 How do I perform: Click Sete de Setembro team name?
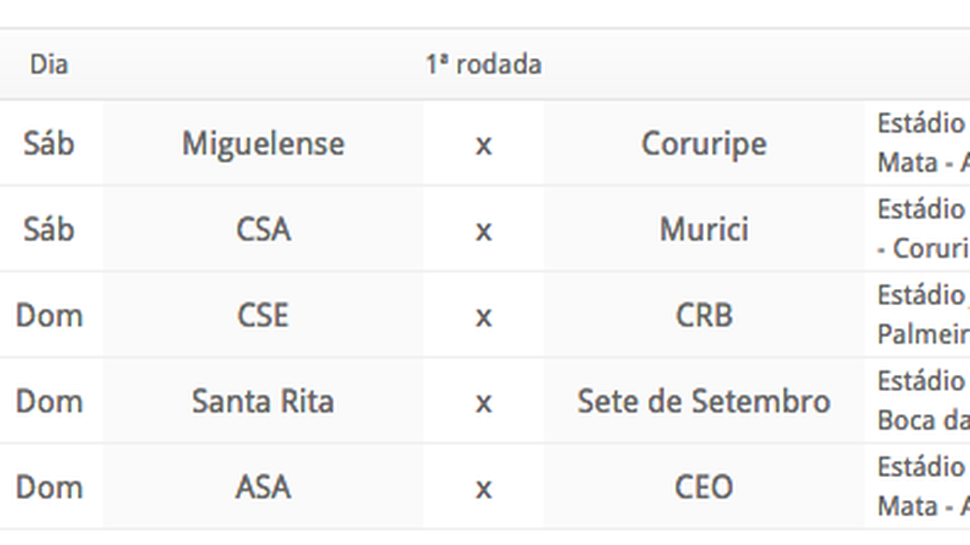(x=704, y=401)
